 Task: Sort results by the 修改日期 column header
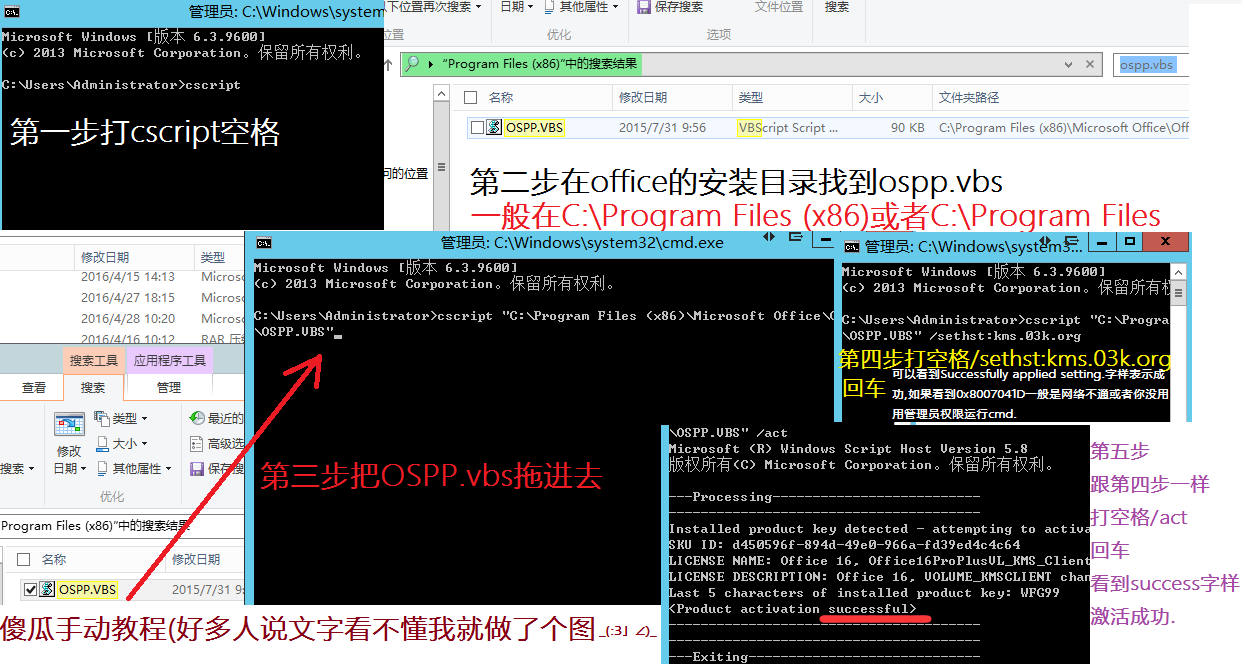pos(642,98)
